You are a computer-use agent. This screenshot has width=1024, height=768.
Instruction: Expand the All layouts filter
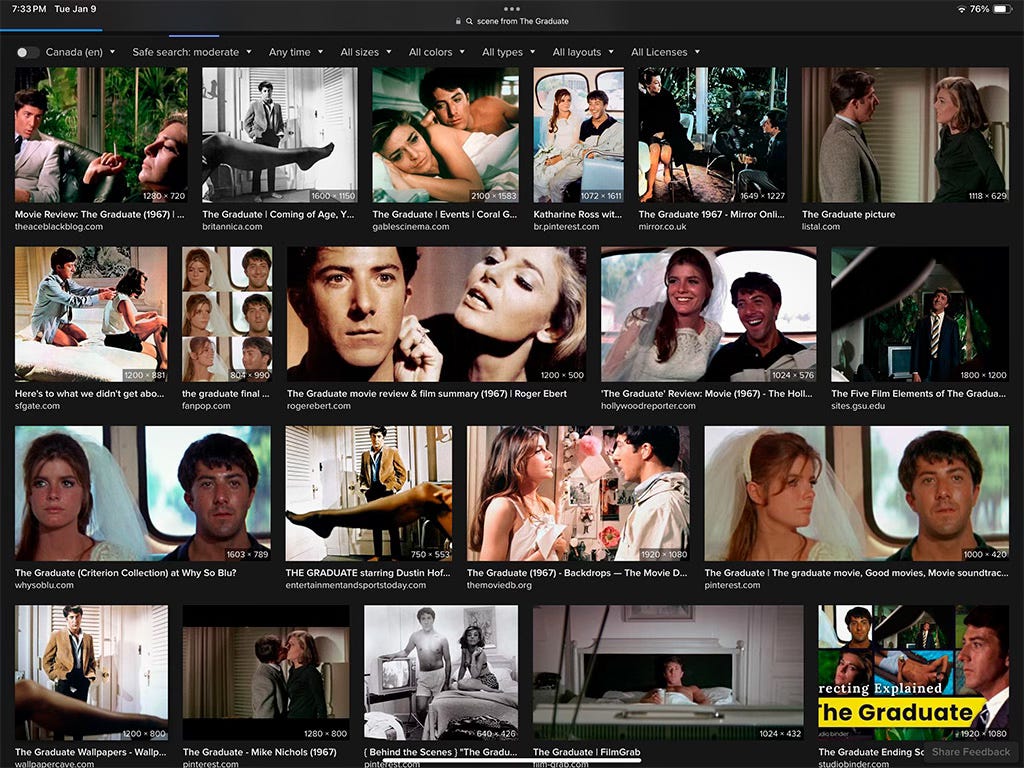583,52
